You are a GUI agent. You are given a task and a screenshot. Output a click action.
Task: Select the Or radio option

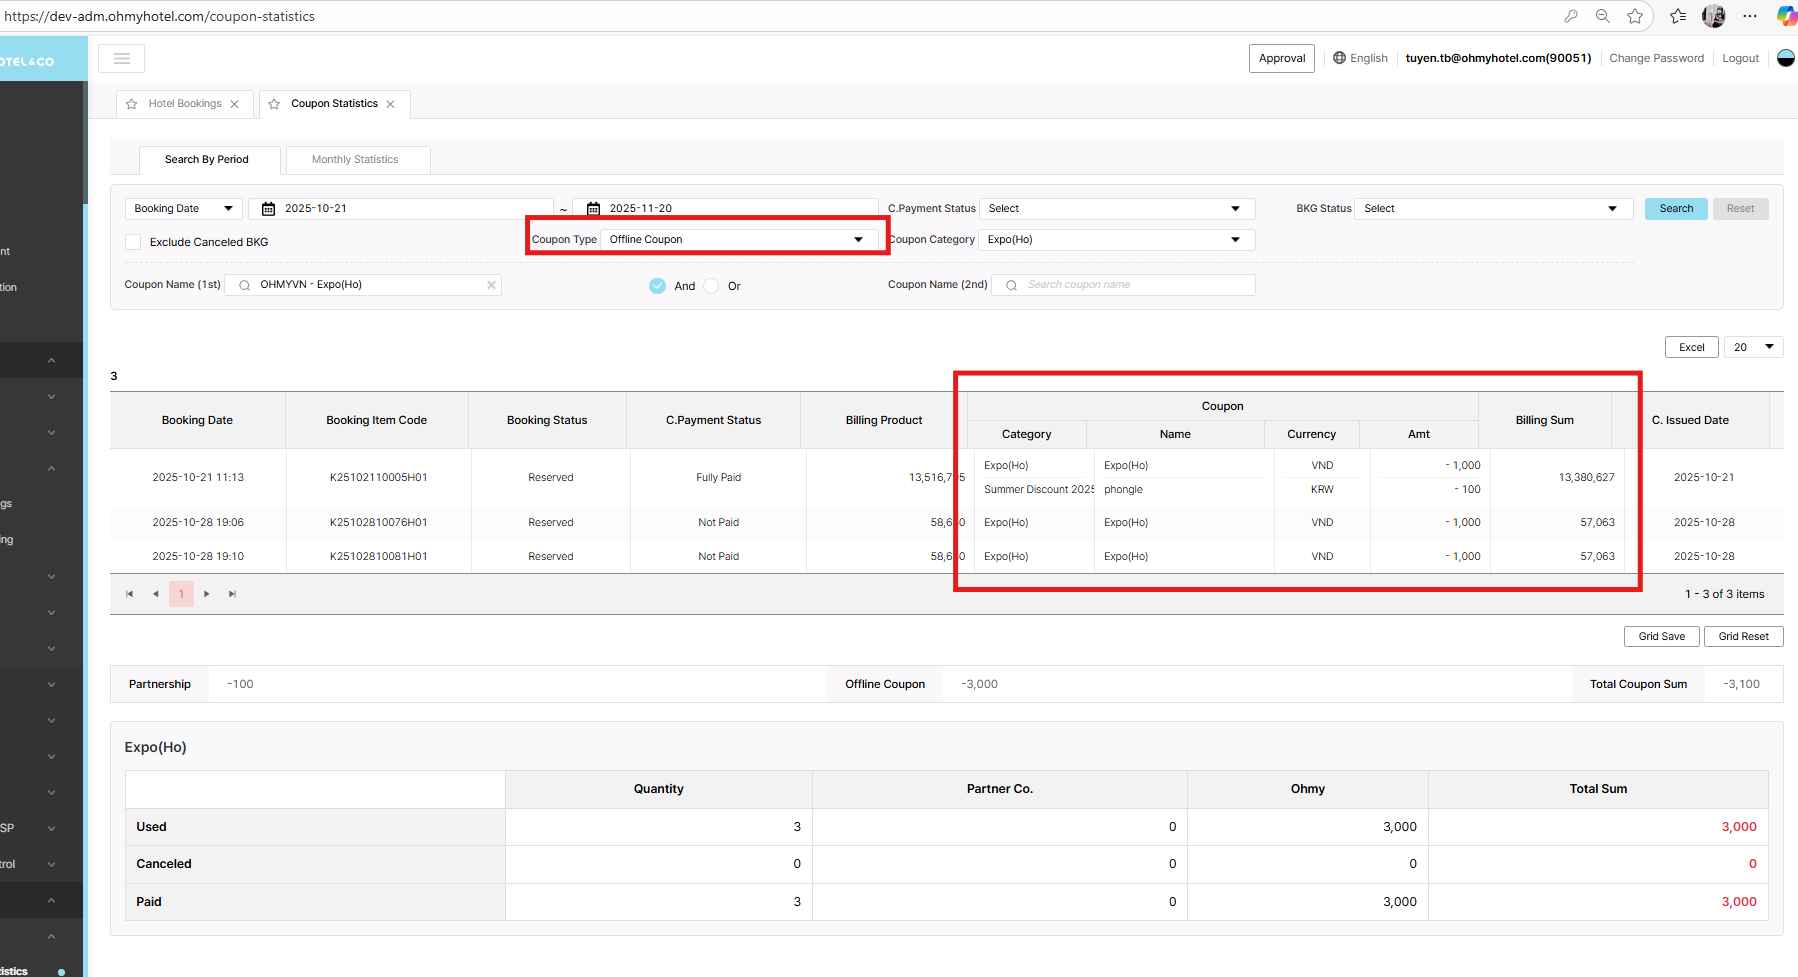(711, 286)
